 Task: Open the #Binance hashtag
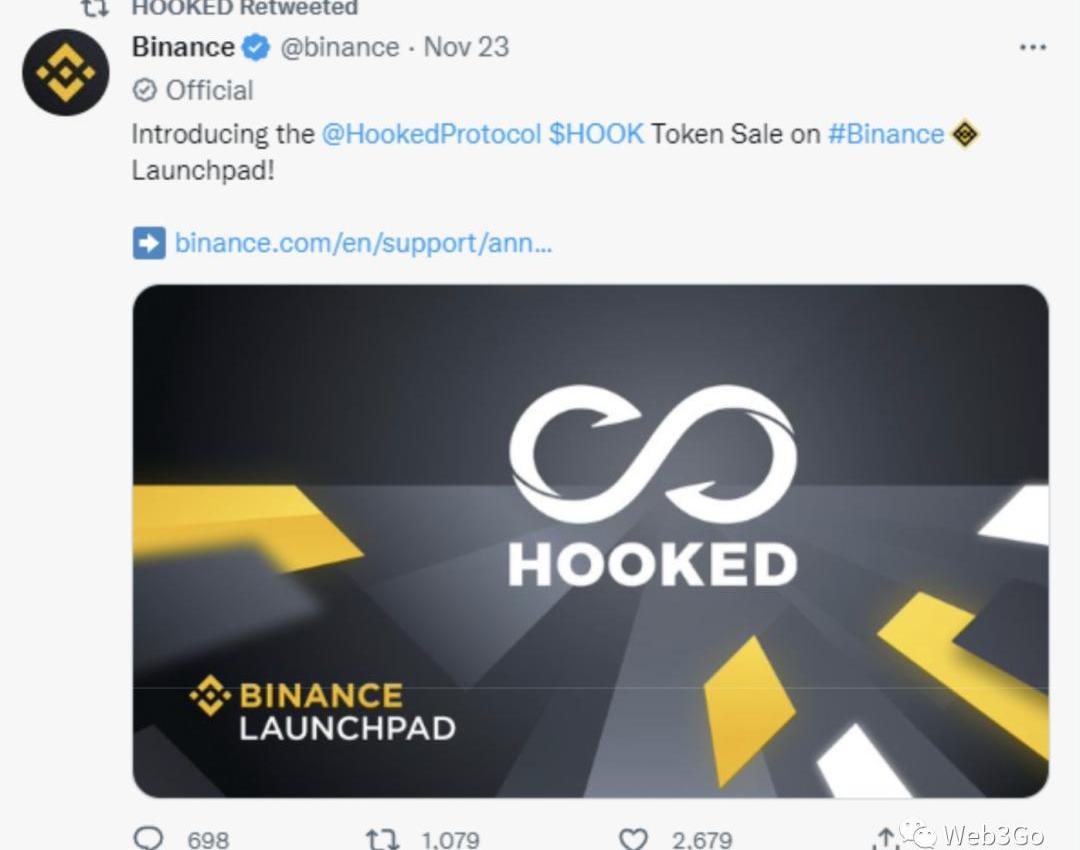885,134
